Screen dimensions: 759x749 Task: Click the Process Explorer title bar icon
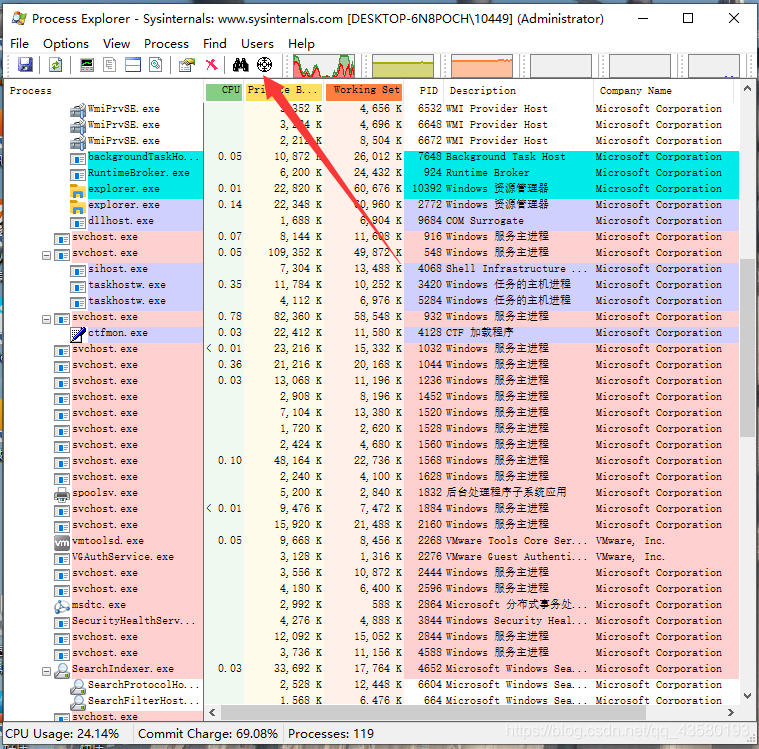(19, 19)
